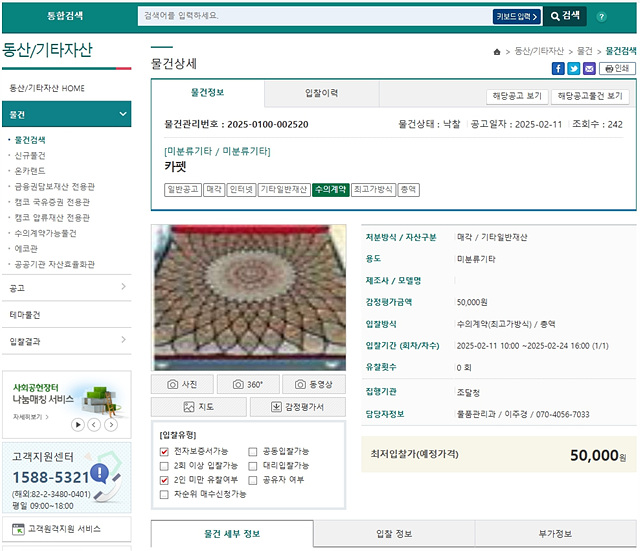Viewport: 640px width, 551px height.
Task: Click the 인터넷 tag
Action: tap(241, 190)
